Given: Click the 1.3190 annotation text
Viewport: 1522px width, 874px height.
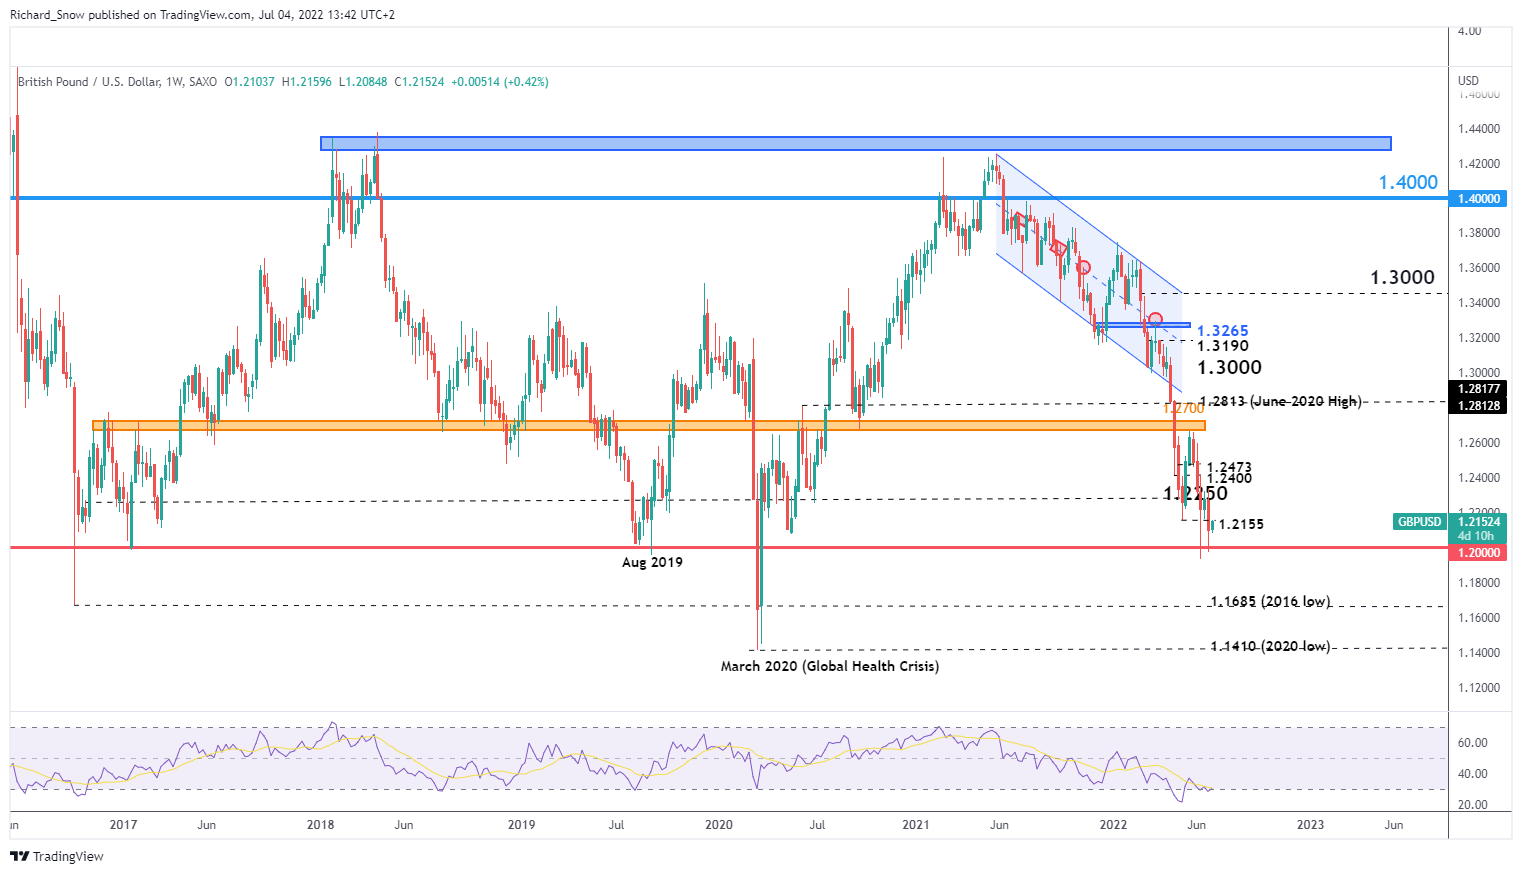Looking at the screenshot, I should coord(1222,346).
